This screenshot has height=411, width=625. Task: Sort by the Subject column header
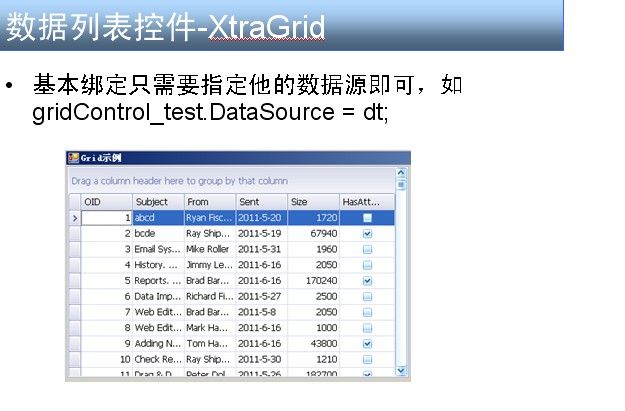click(158, 202)
